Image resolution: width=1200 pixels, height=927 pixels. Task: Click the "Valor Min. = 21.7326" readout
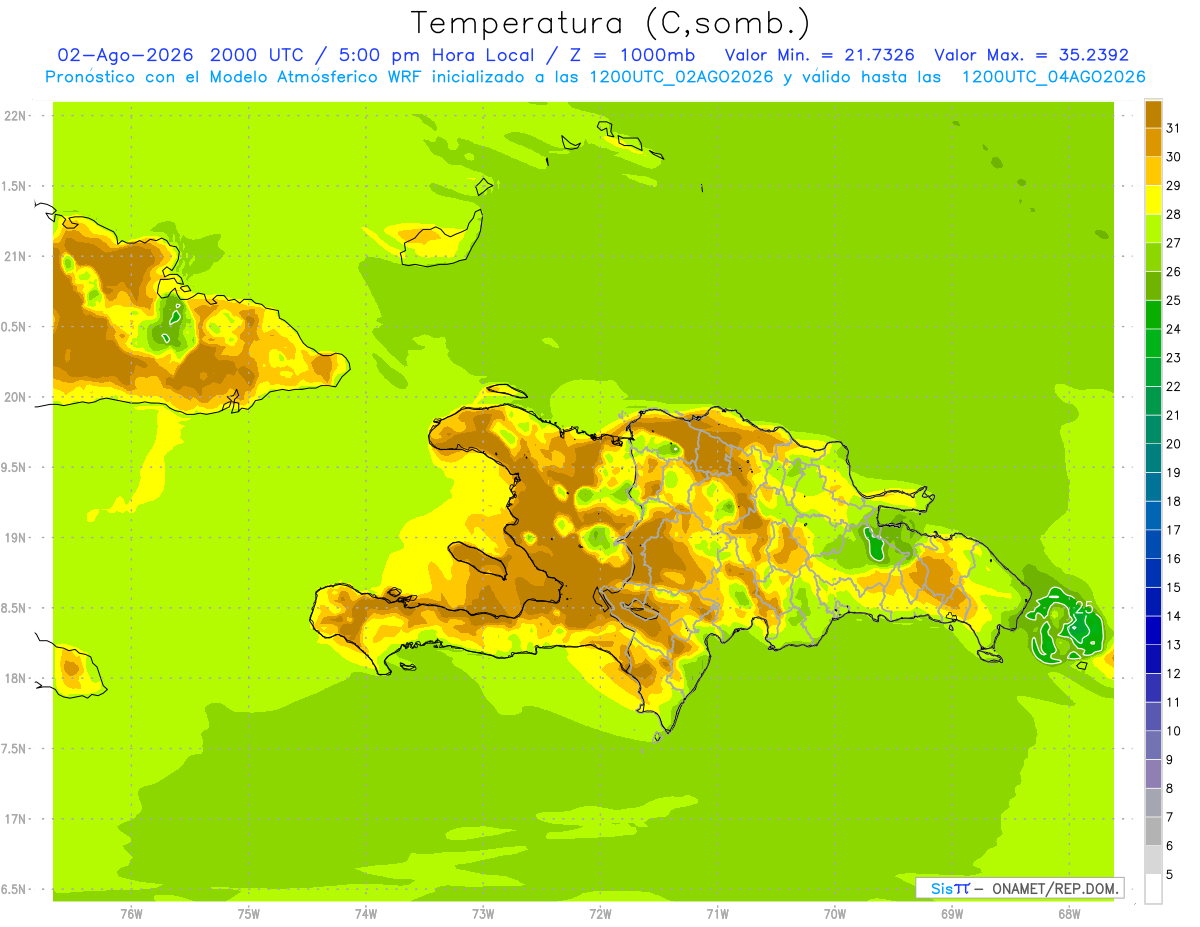coord(820,55)
